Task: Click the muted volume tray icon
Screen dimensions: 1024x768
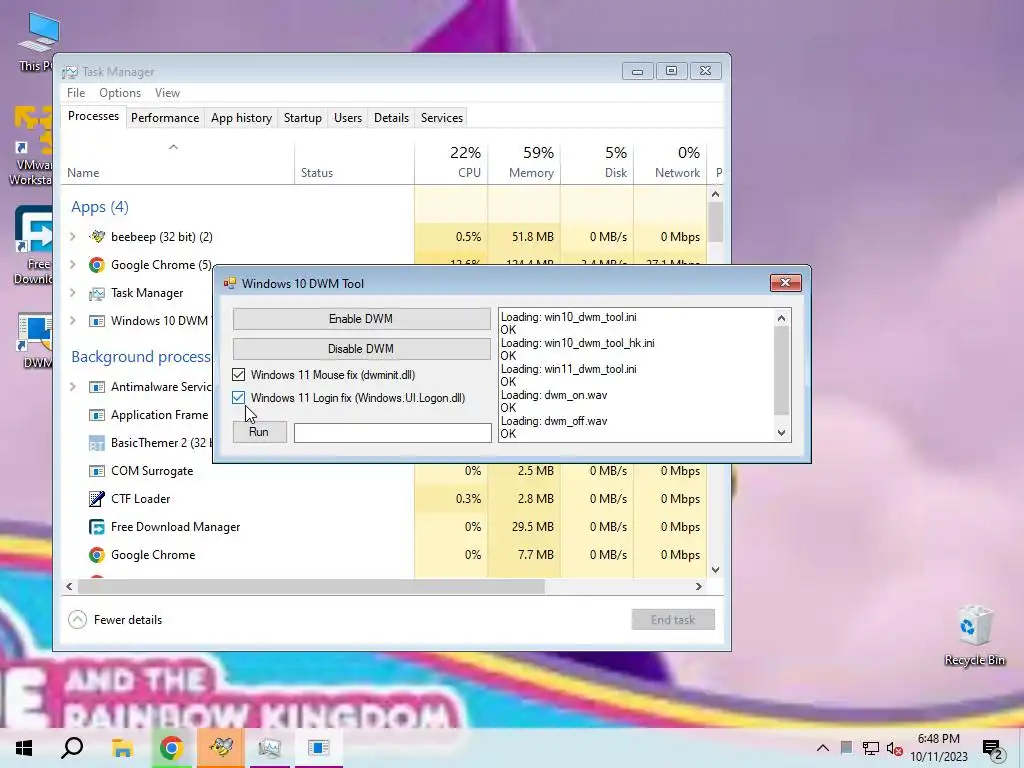Action: [x=894, y=748]
